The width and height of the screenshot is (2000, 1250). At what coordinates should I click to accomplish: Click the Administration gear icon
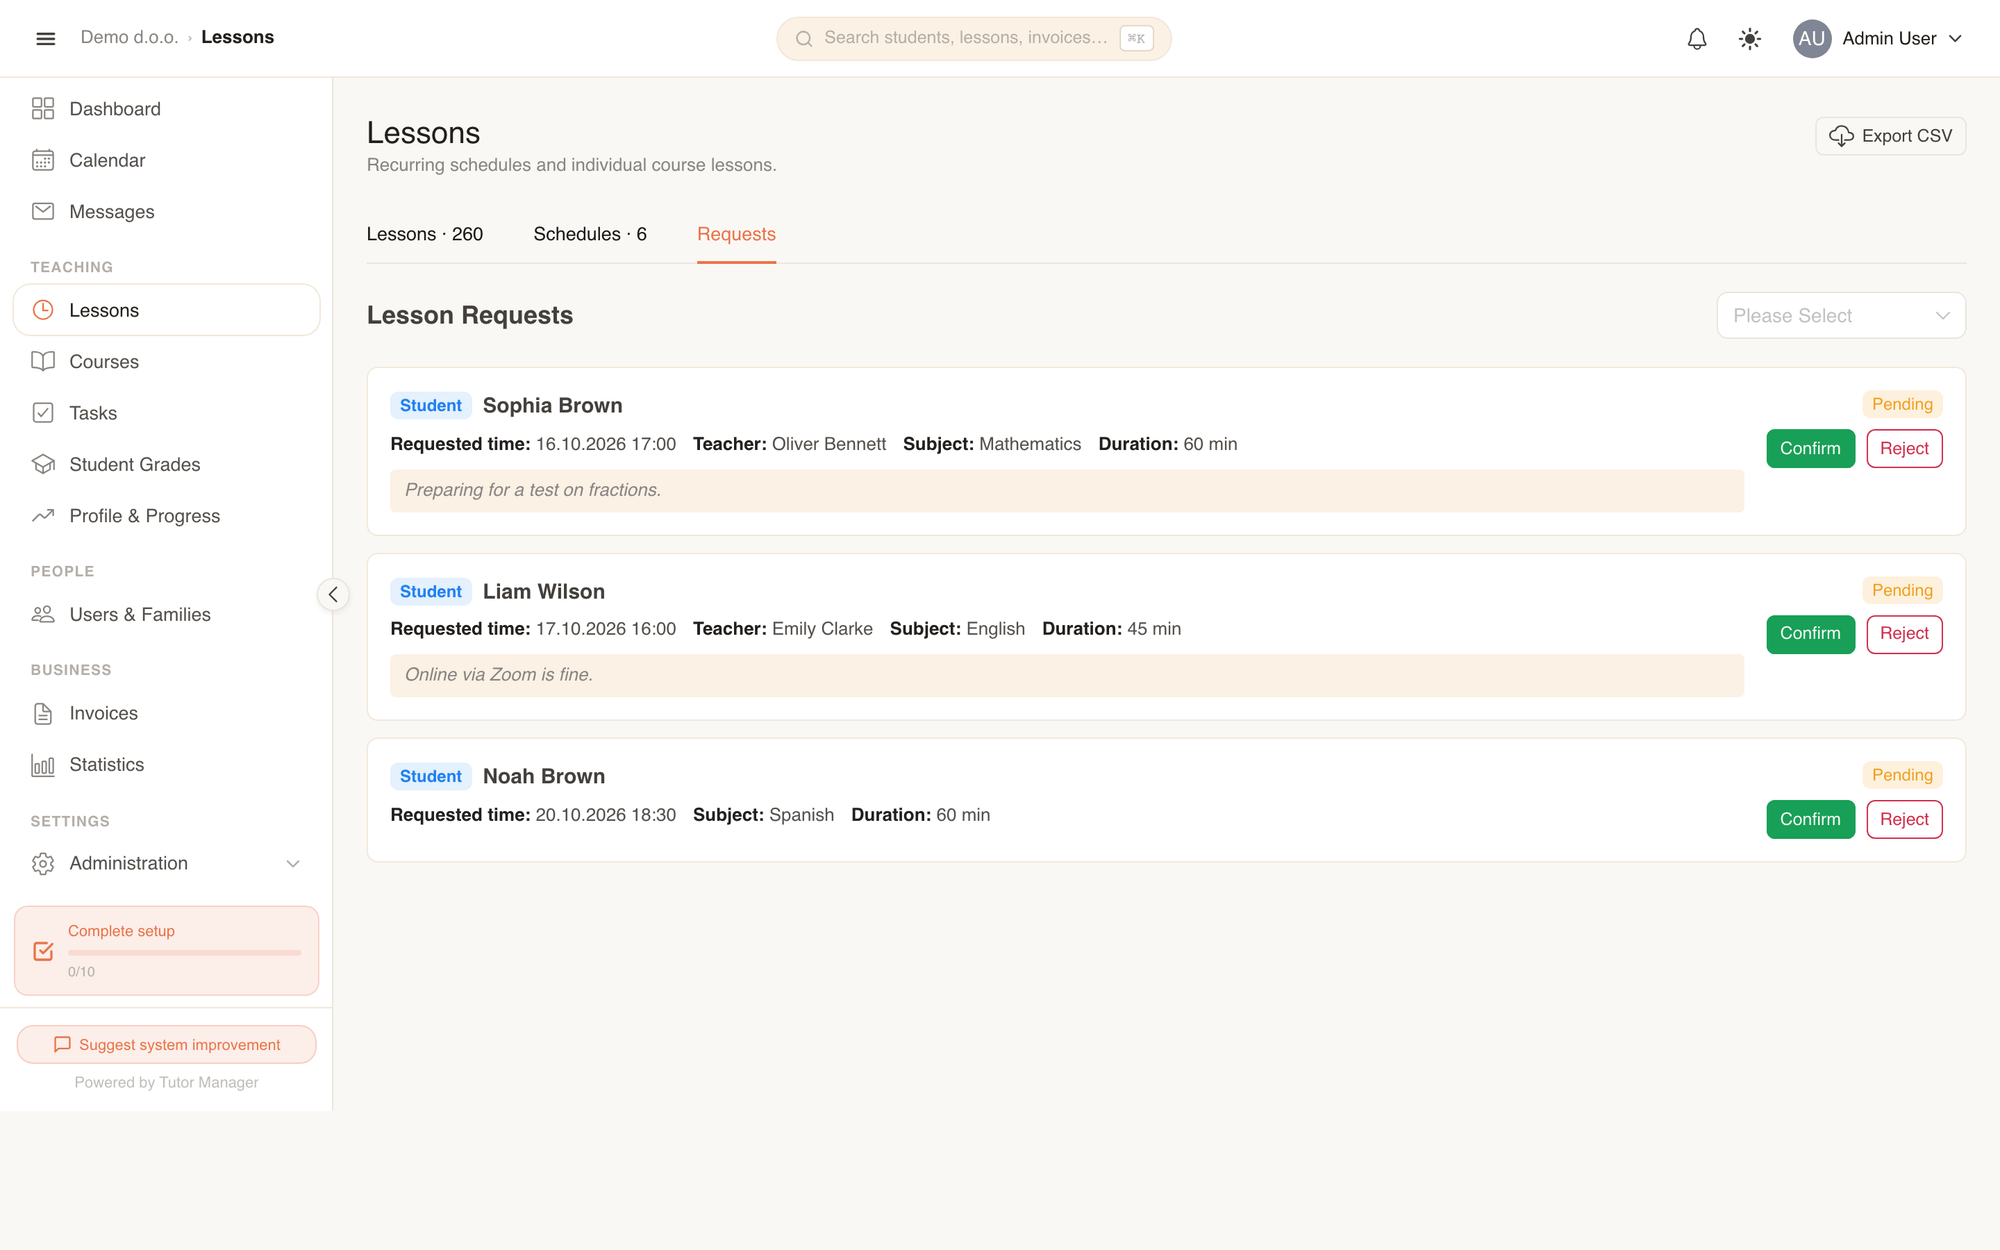tap(43, 863)
